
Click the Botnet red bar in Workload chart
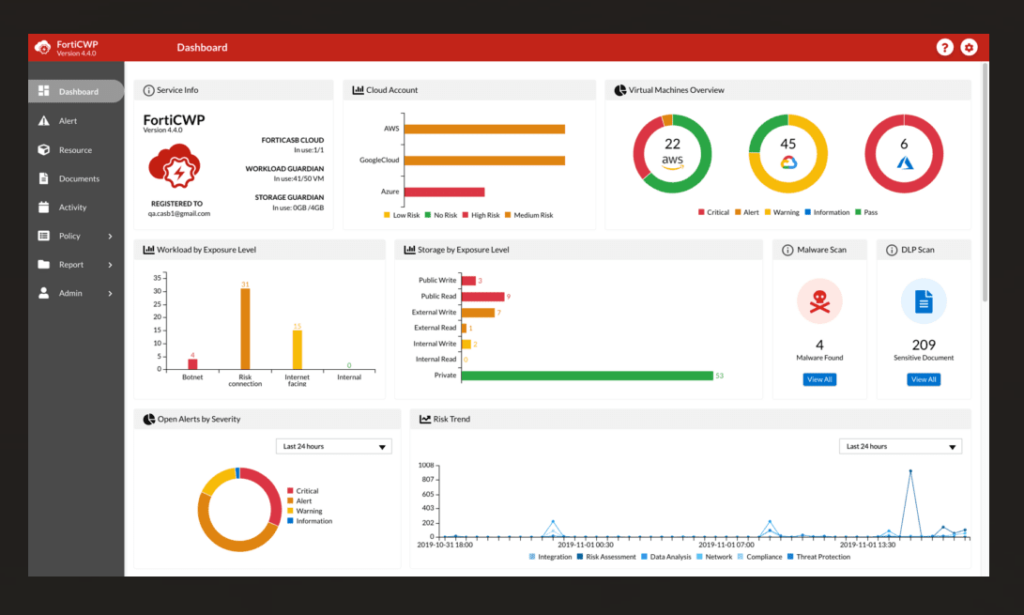tap(193, 364)
